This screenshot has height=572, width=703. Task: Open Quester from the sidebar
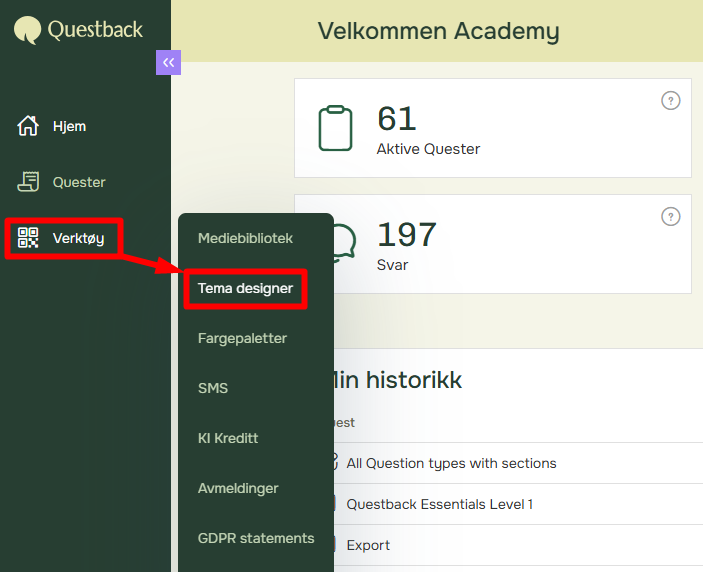pyautogui.click(x=78, y=182)
